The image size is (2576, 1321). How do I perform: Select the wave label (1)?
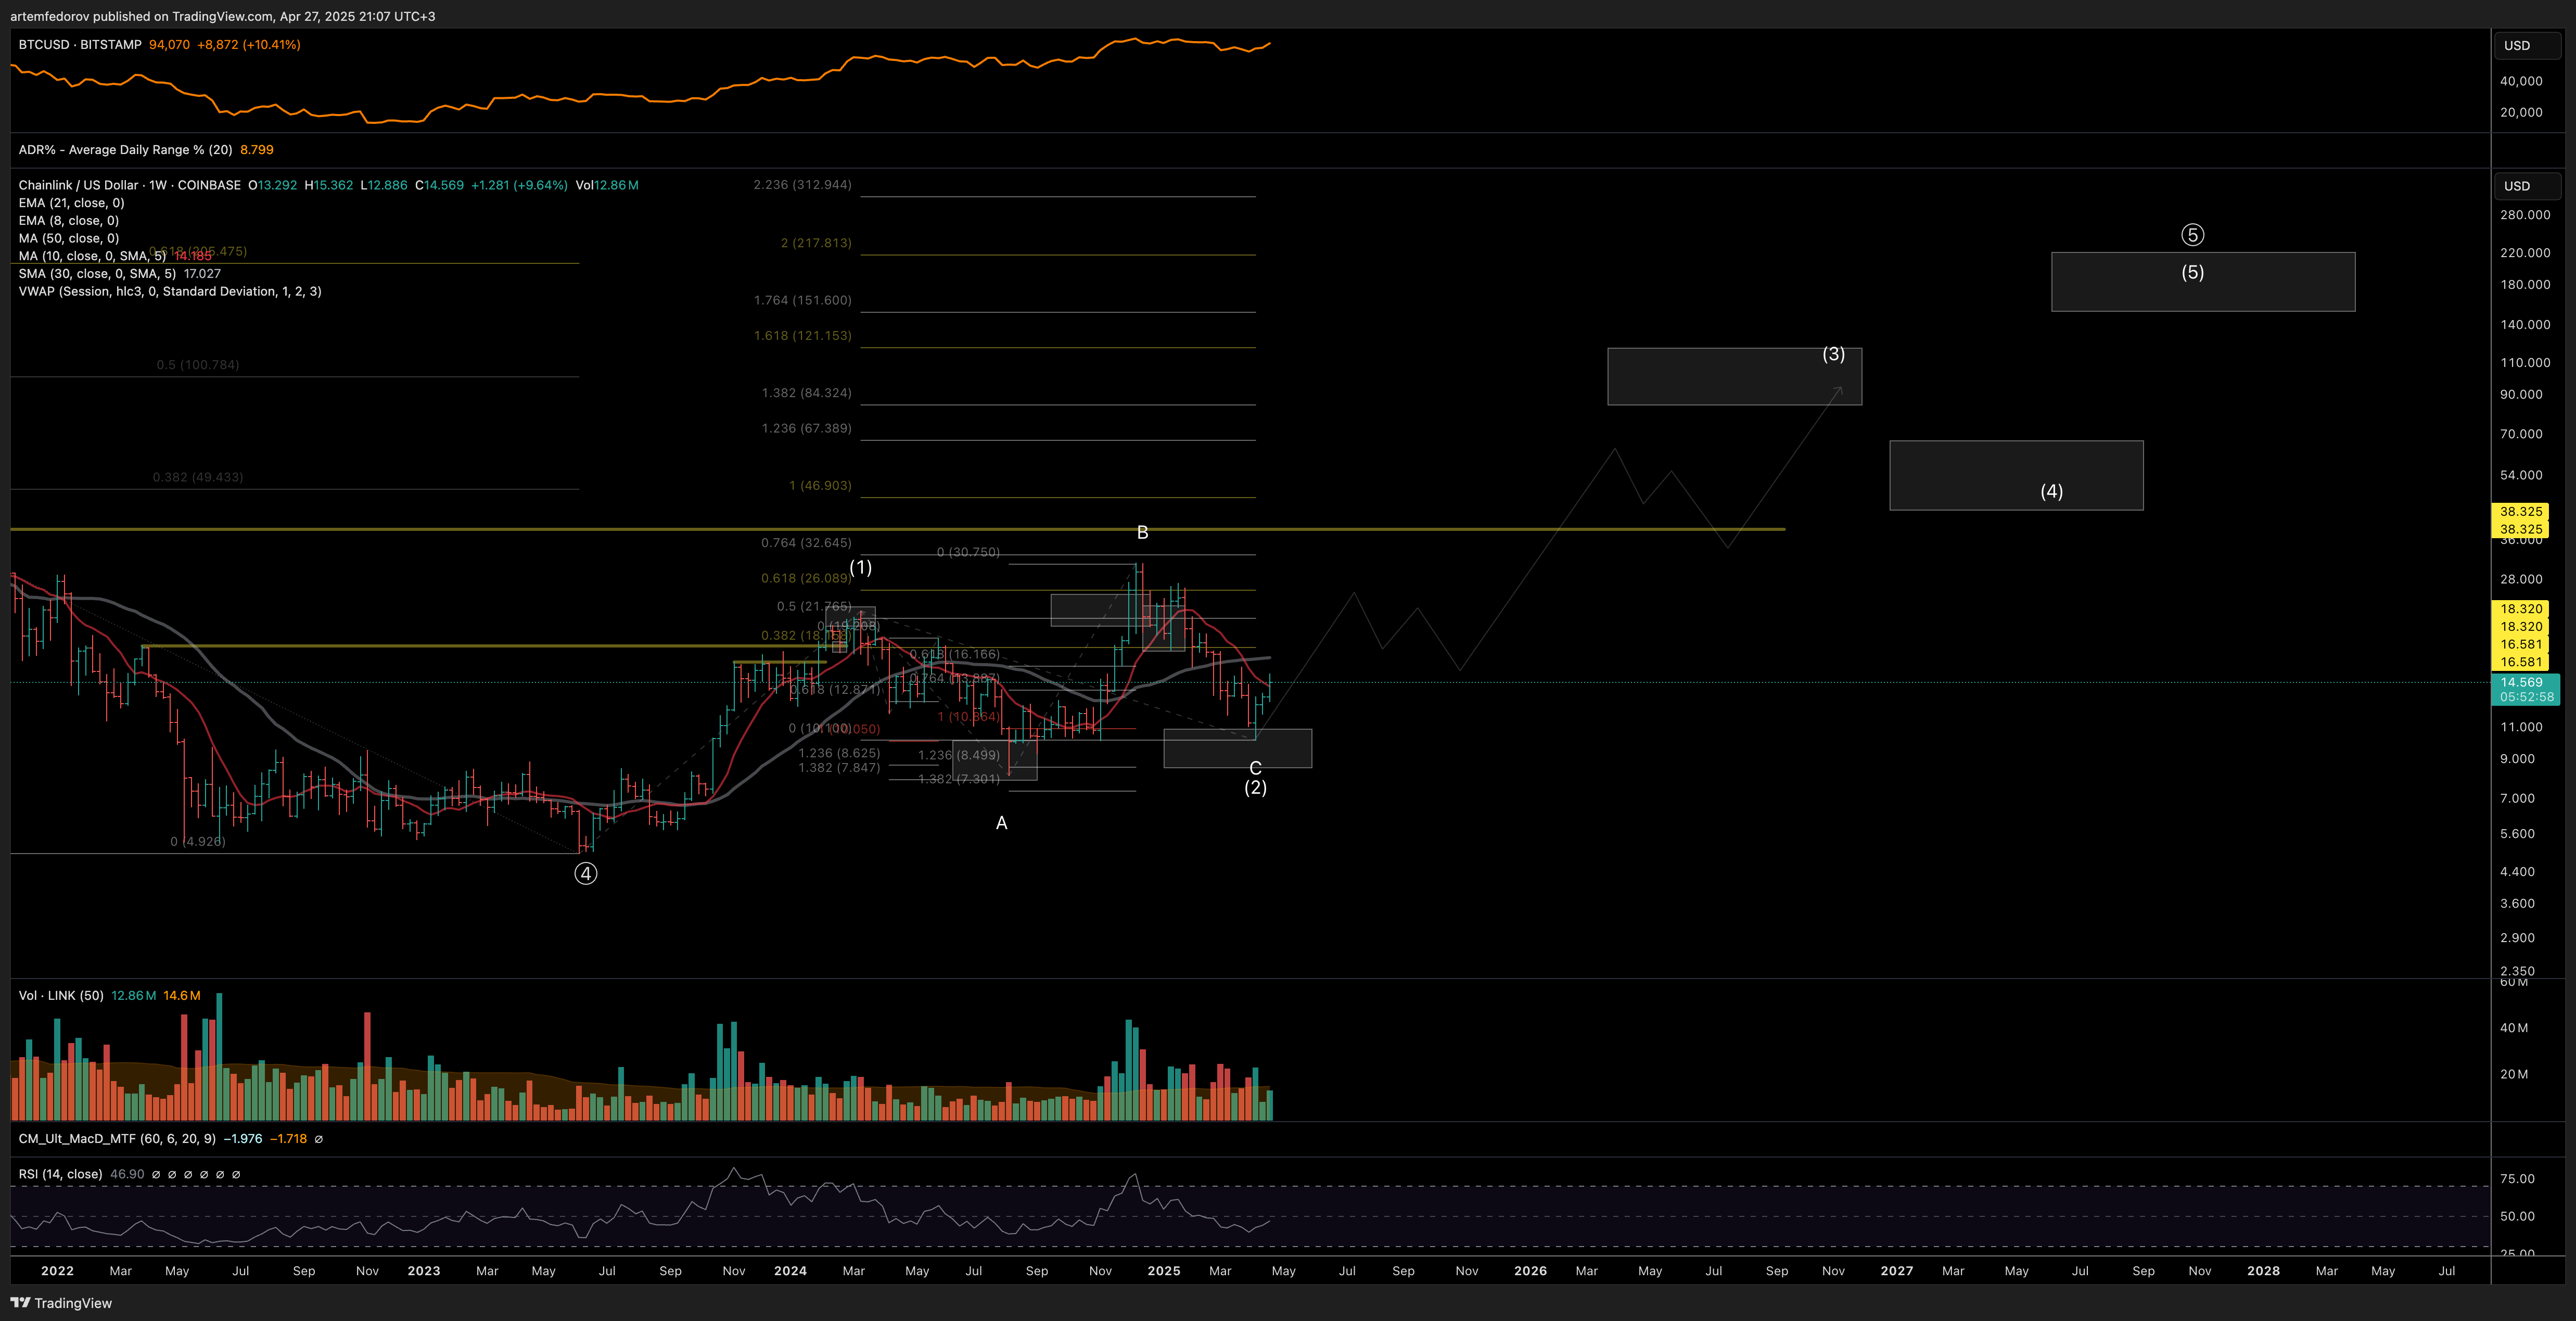[860, 568]
